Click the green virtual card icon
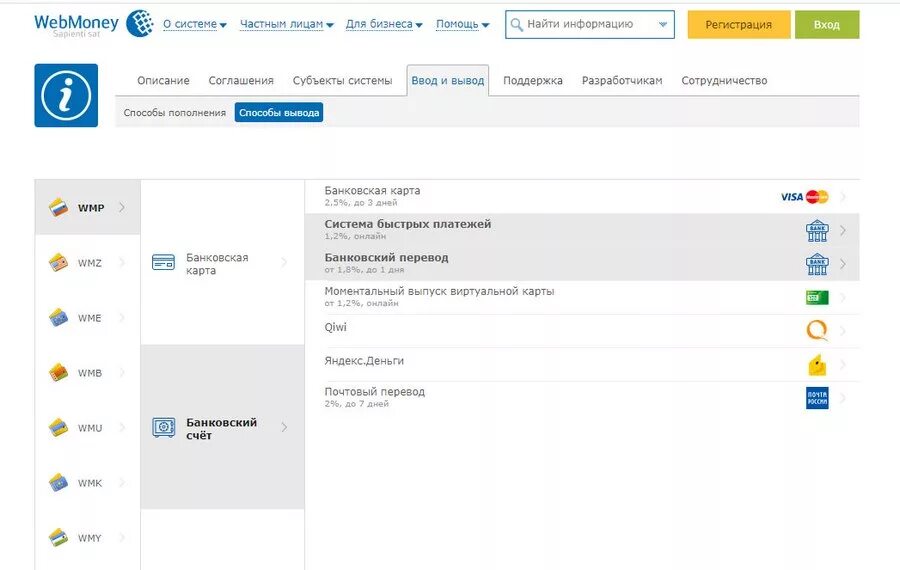This screenshot has height=570, width=900. pyautogui.click(x=817, y=297)
